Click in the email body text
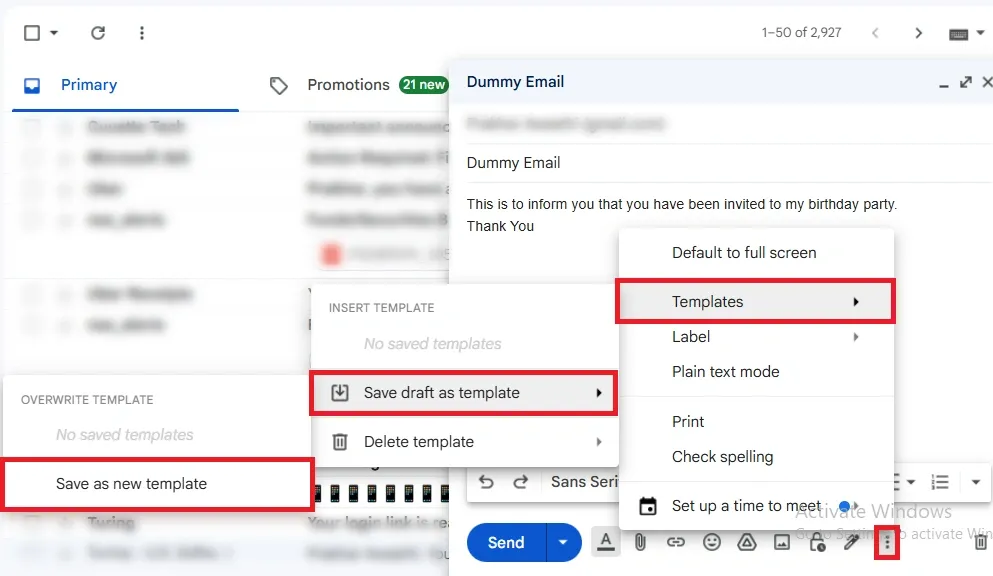993x576 pixels. [681, 215]
